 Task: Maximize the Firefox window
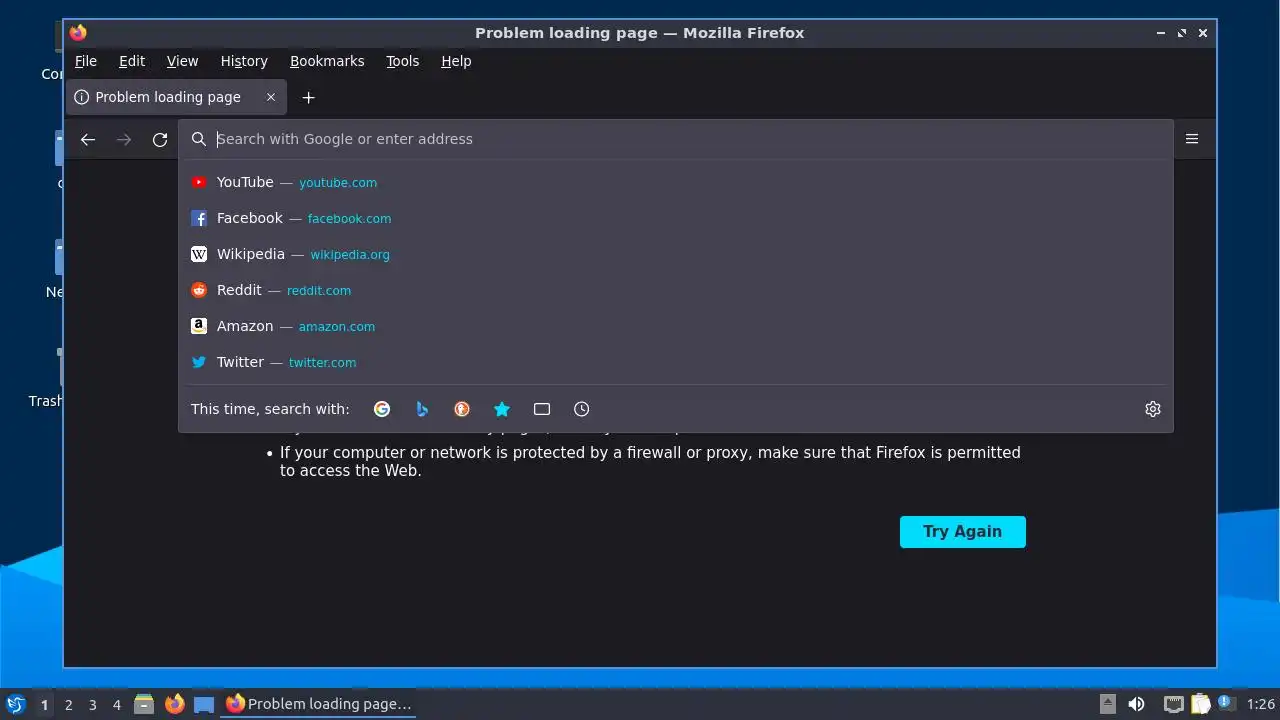[x=1182, y=33]
